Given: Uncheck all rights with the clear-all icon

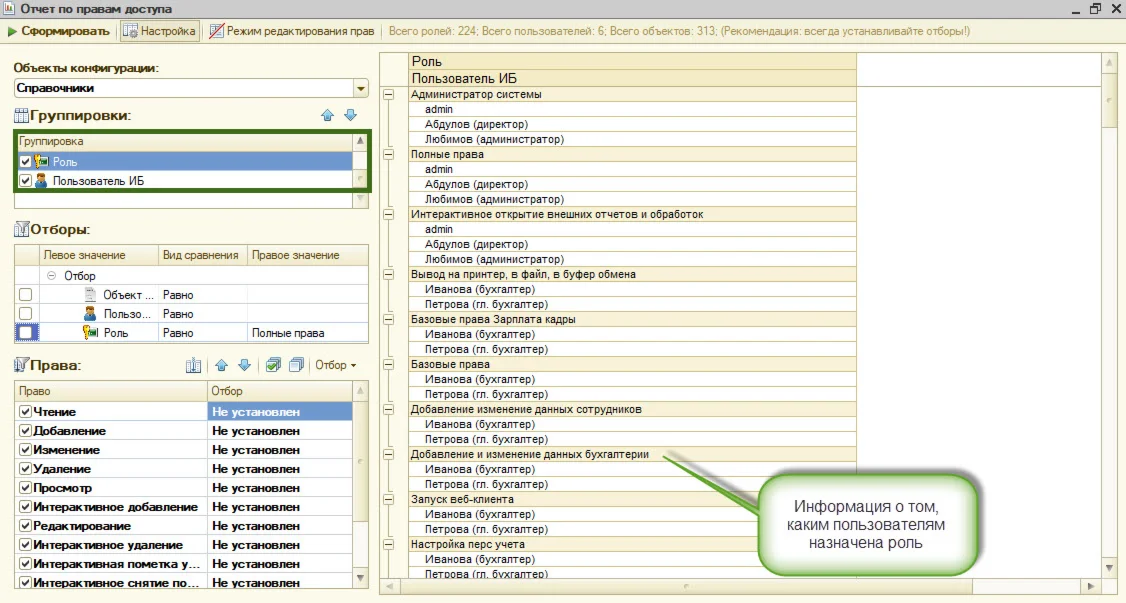Looking at the screenshot, I should tap(295, 366).
